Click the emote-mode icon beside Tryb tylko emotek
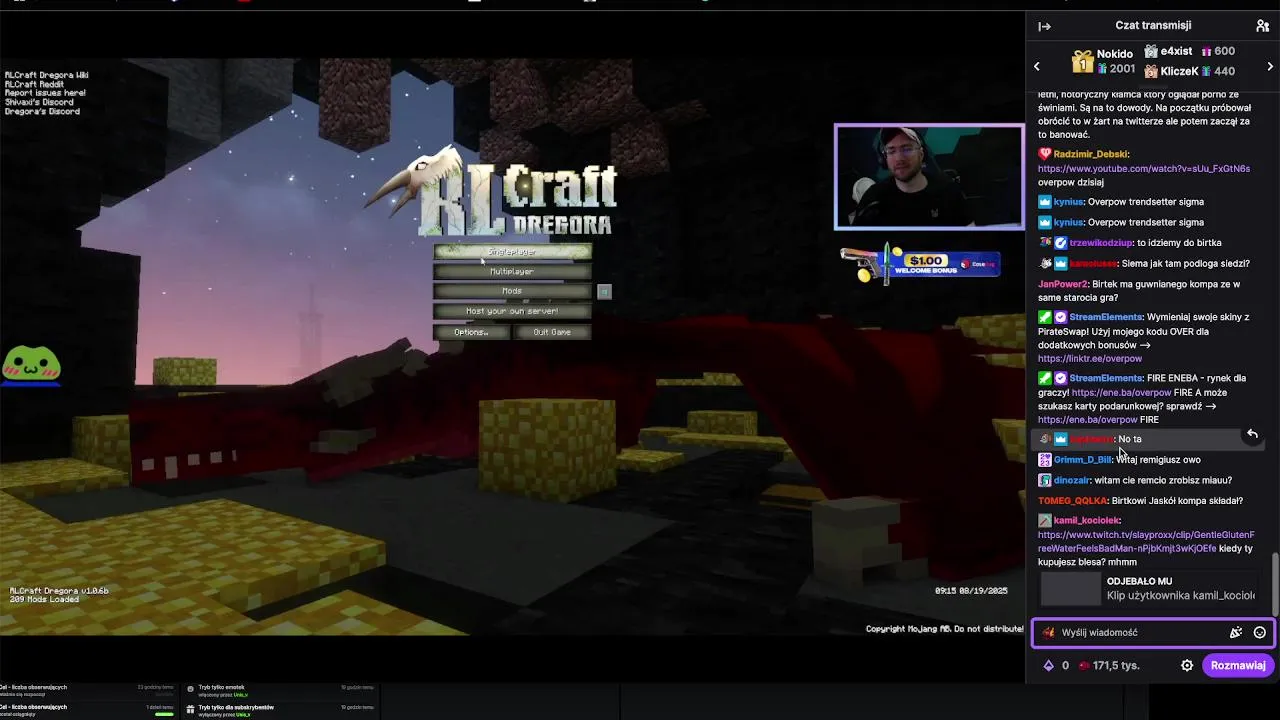The image size is (1280, 720). tap(190, 690)
